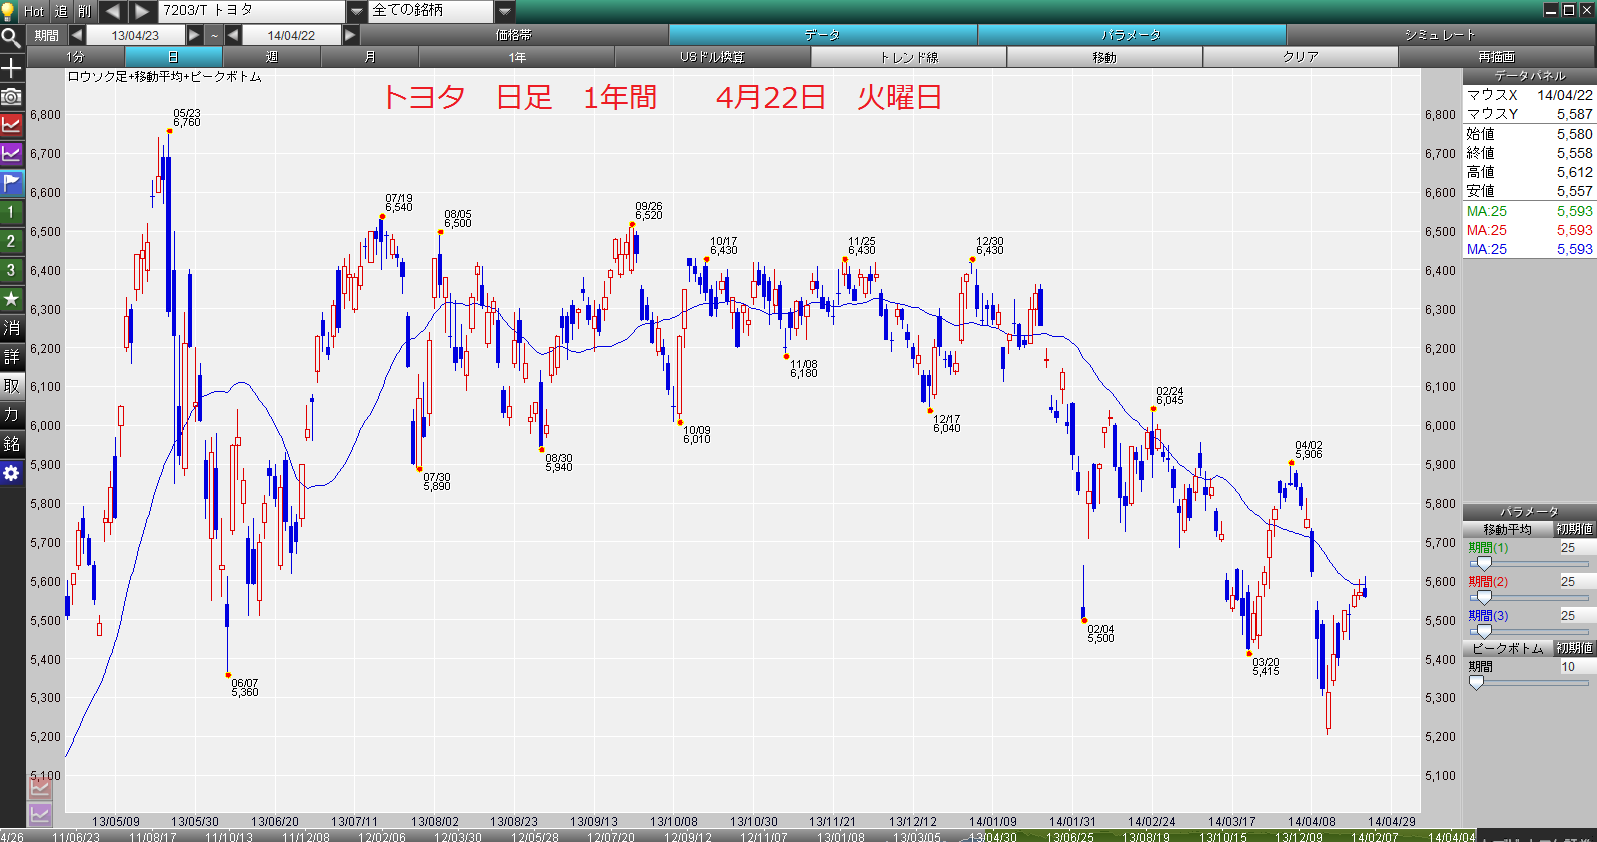Image resolution: width=1597 pixels, height=842 pixels.
Task: Click the 期間 period label button
Action: tap(47, 35)
